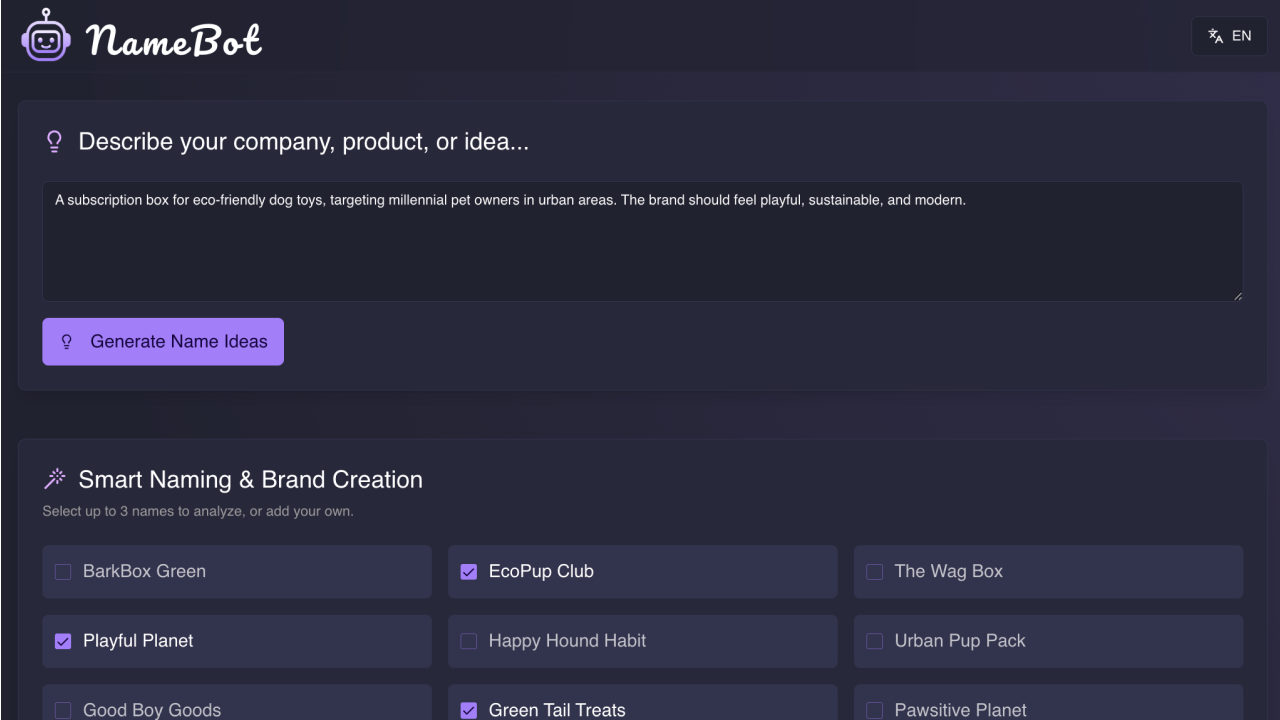
Task: Check the Good Boy Goods checkbox
Action: pyautogui.click(x=63, y=710)
